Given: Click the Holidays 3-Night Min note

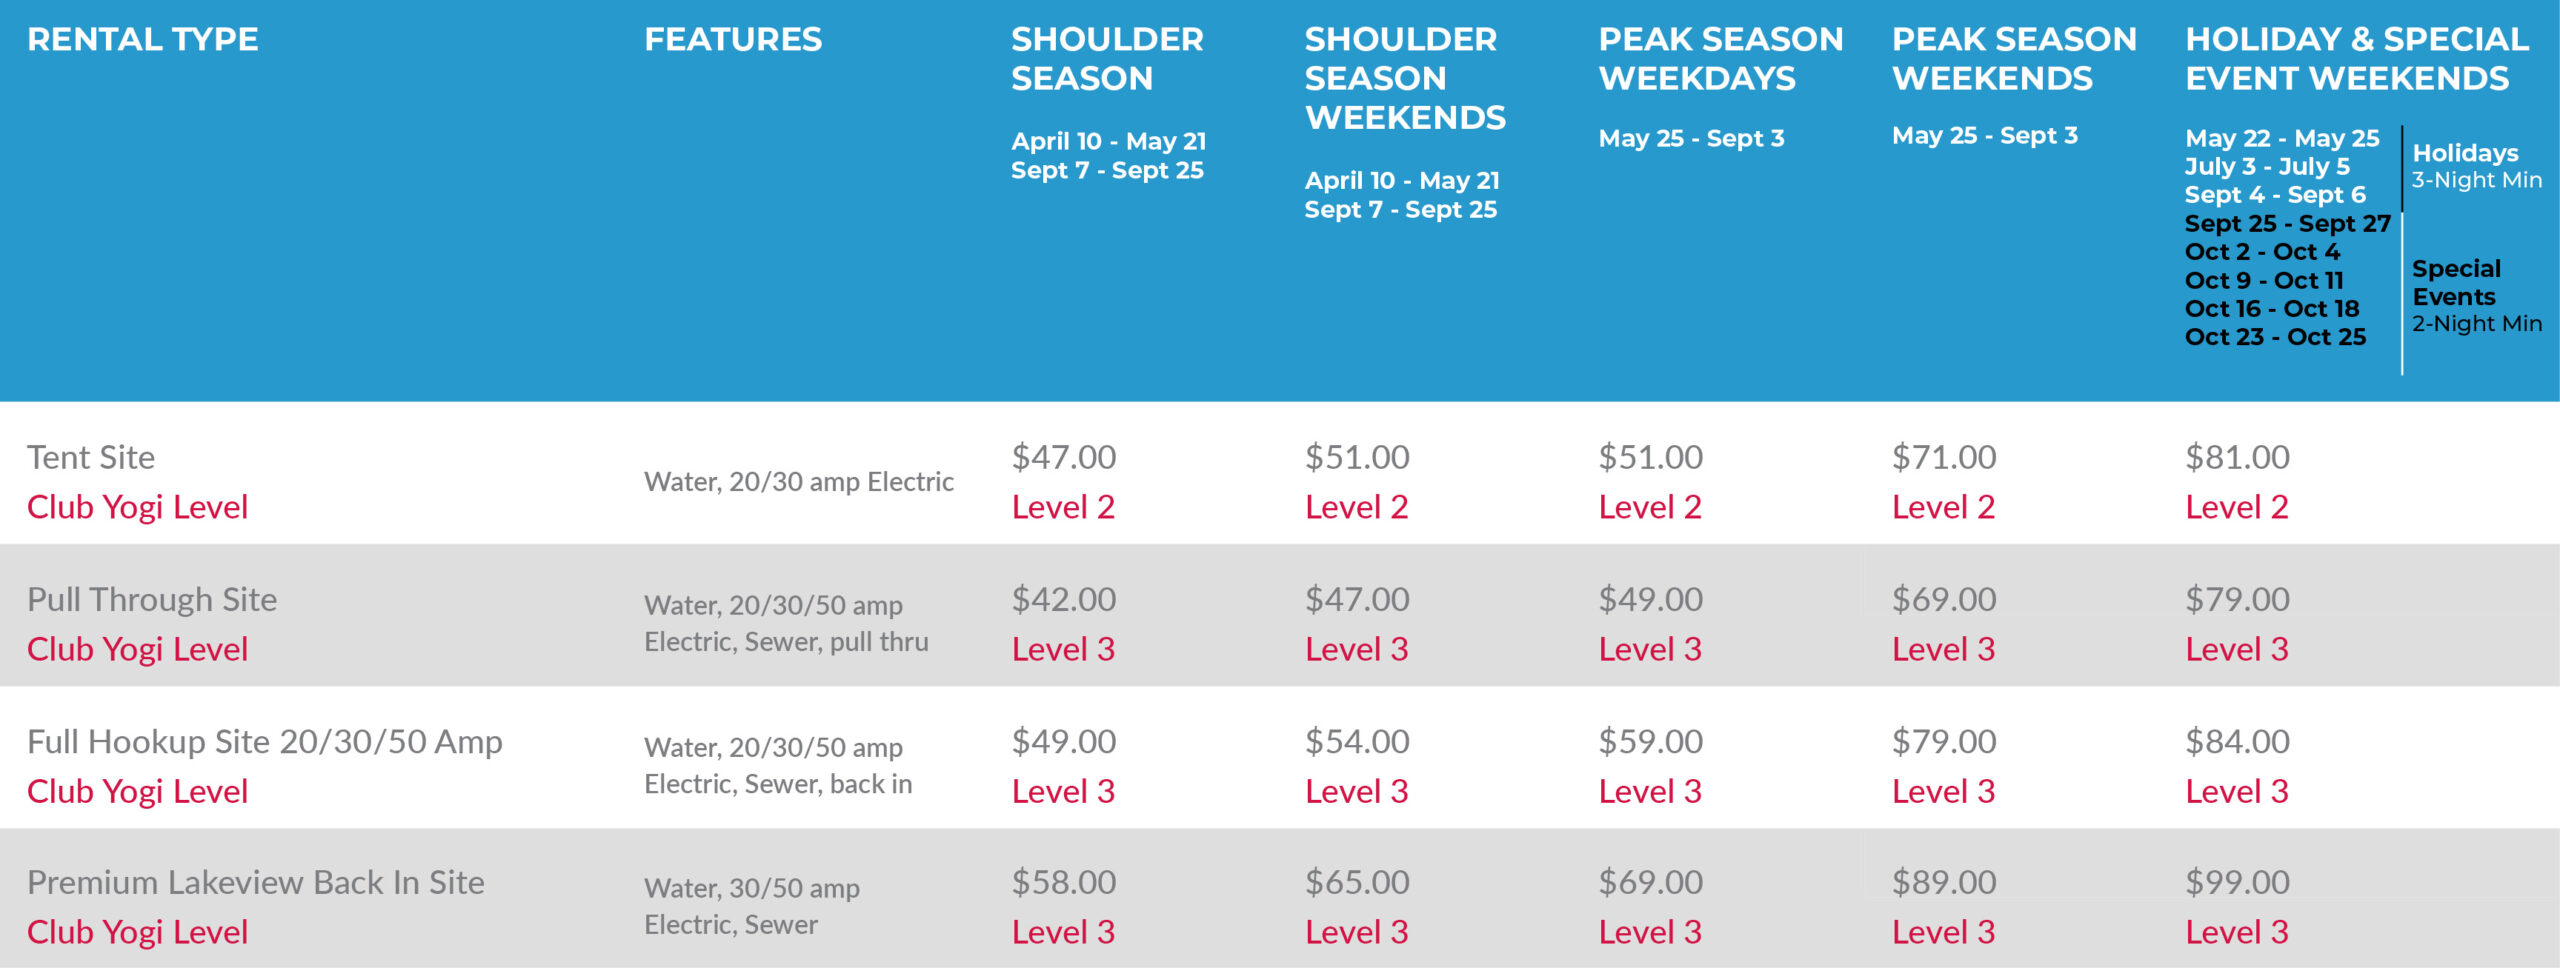Looking at the screenshot, I should pos(2476,166).
